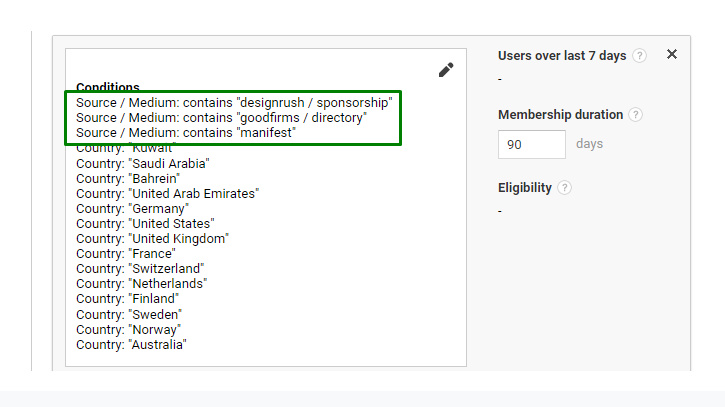Click help icon beside Eligibility
725x407 pixels.
(565, 188)
